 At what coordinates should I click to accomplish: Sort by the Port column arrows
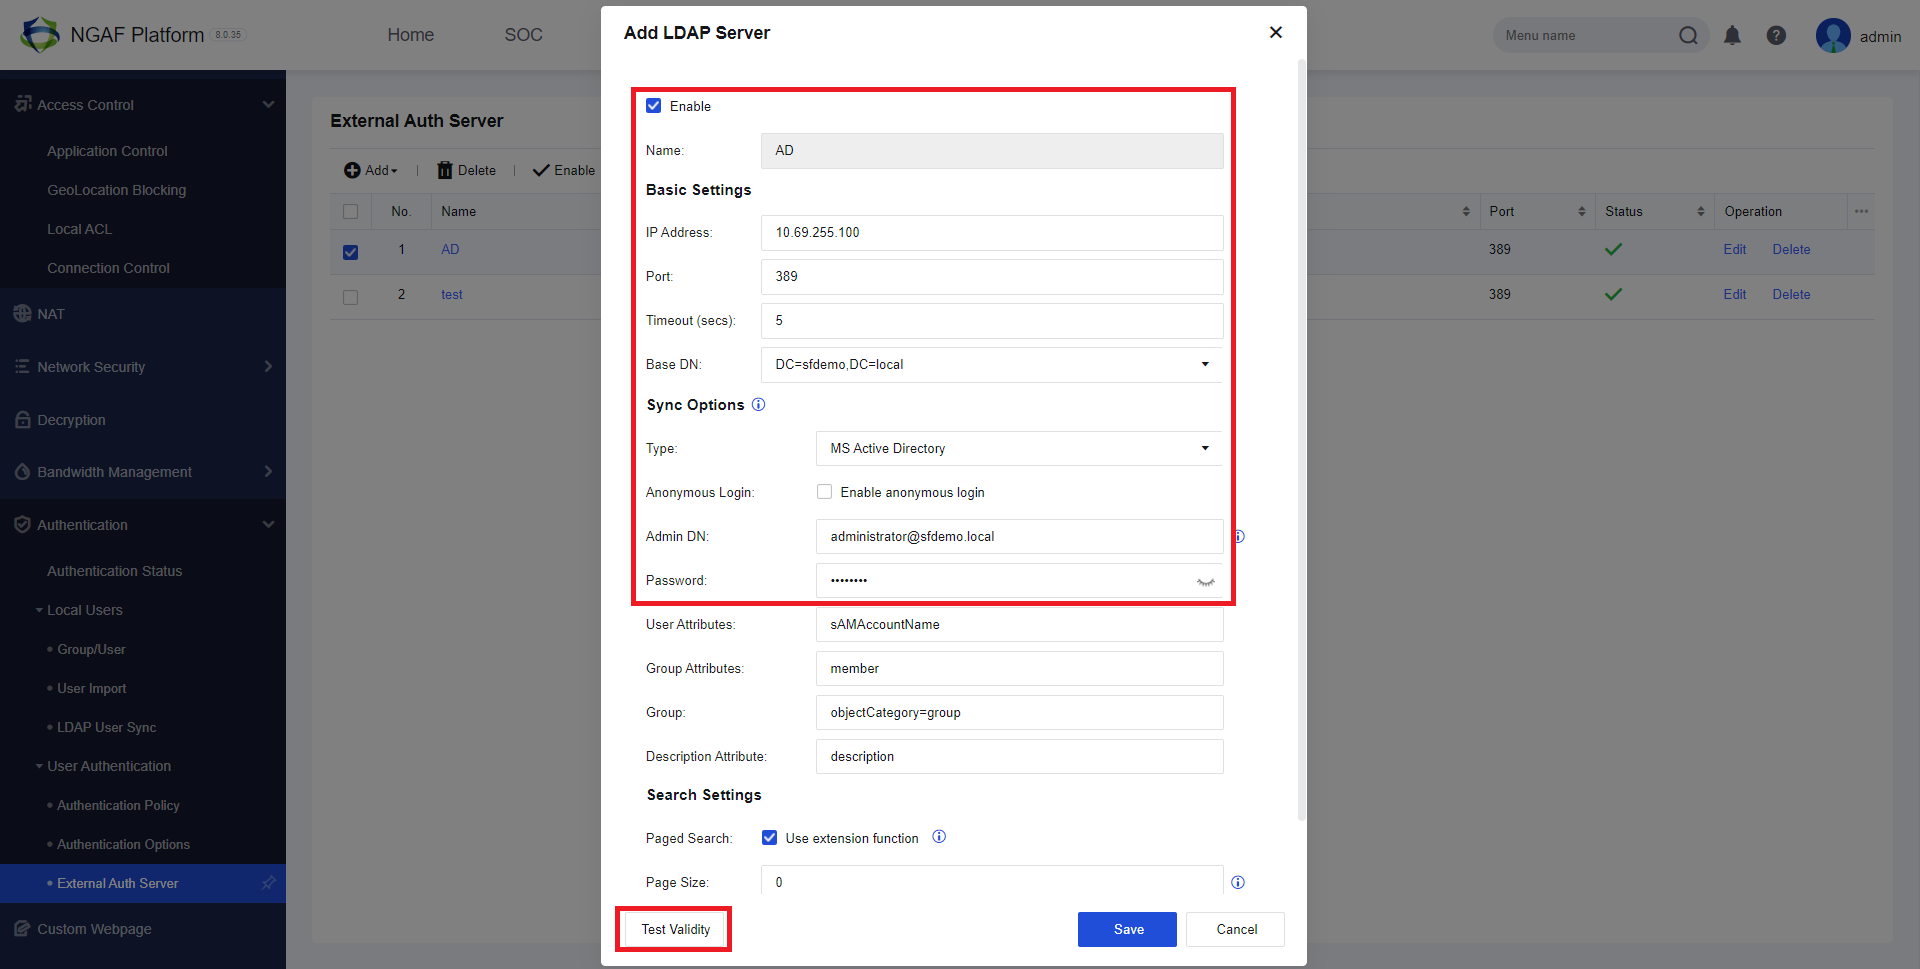pyautogui.click(x=1582, y=211)
